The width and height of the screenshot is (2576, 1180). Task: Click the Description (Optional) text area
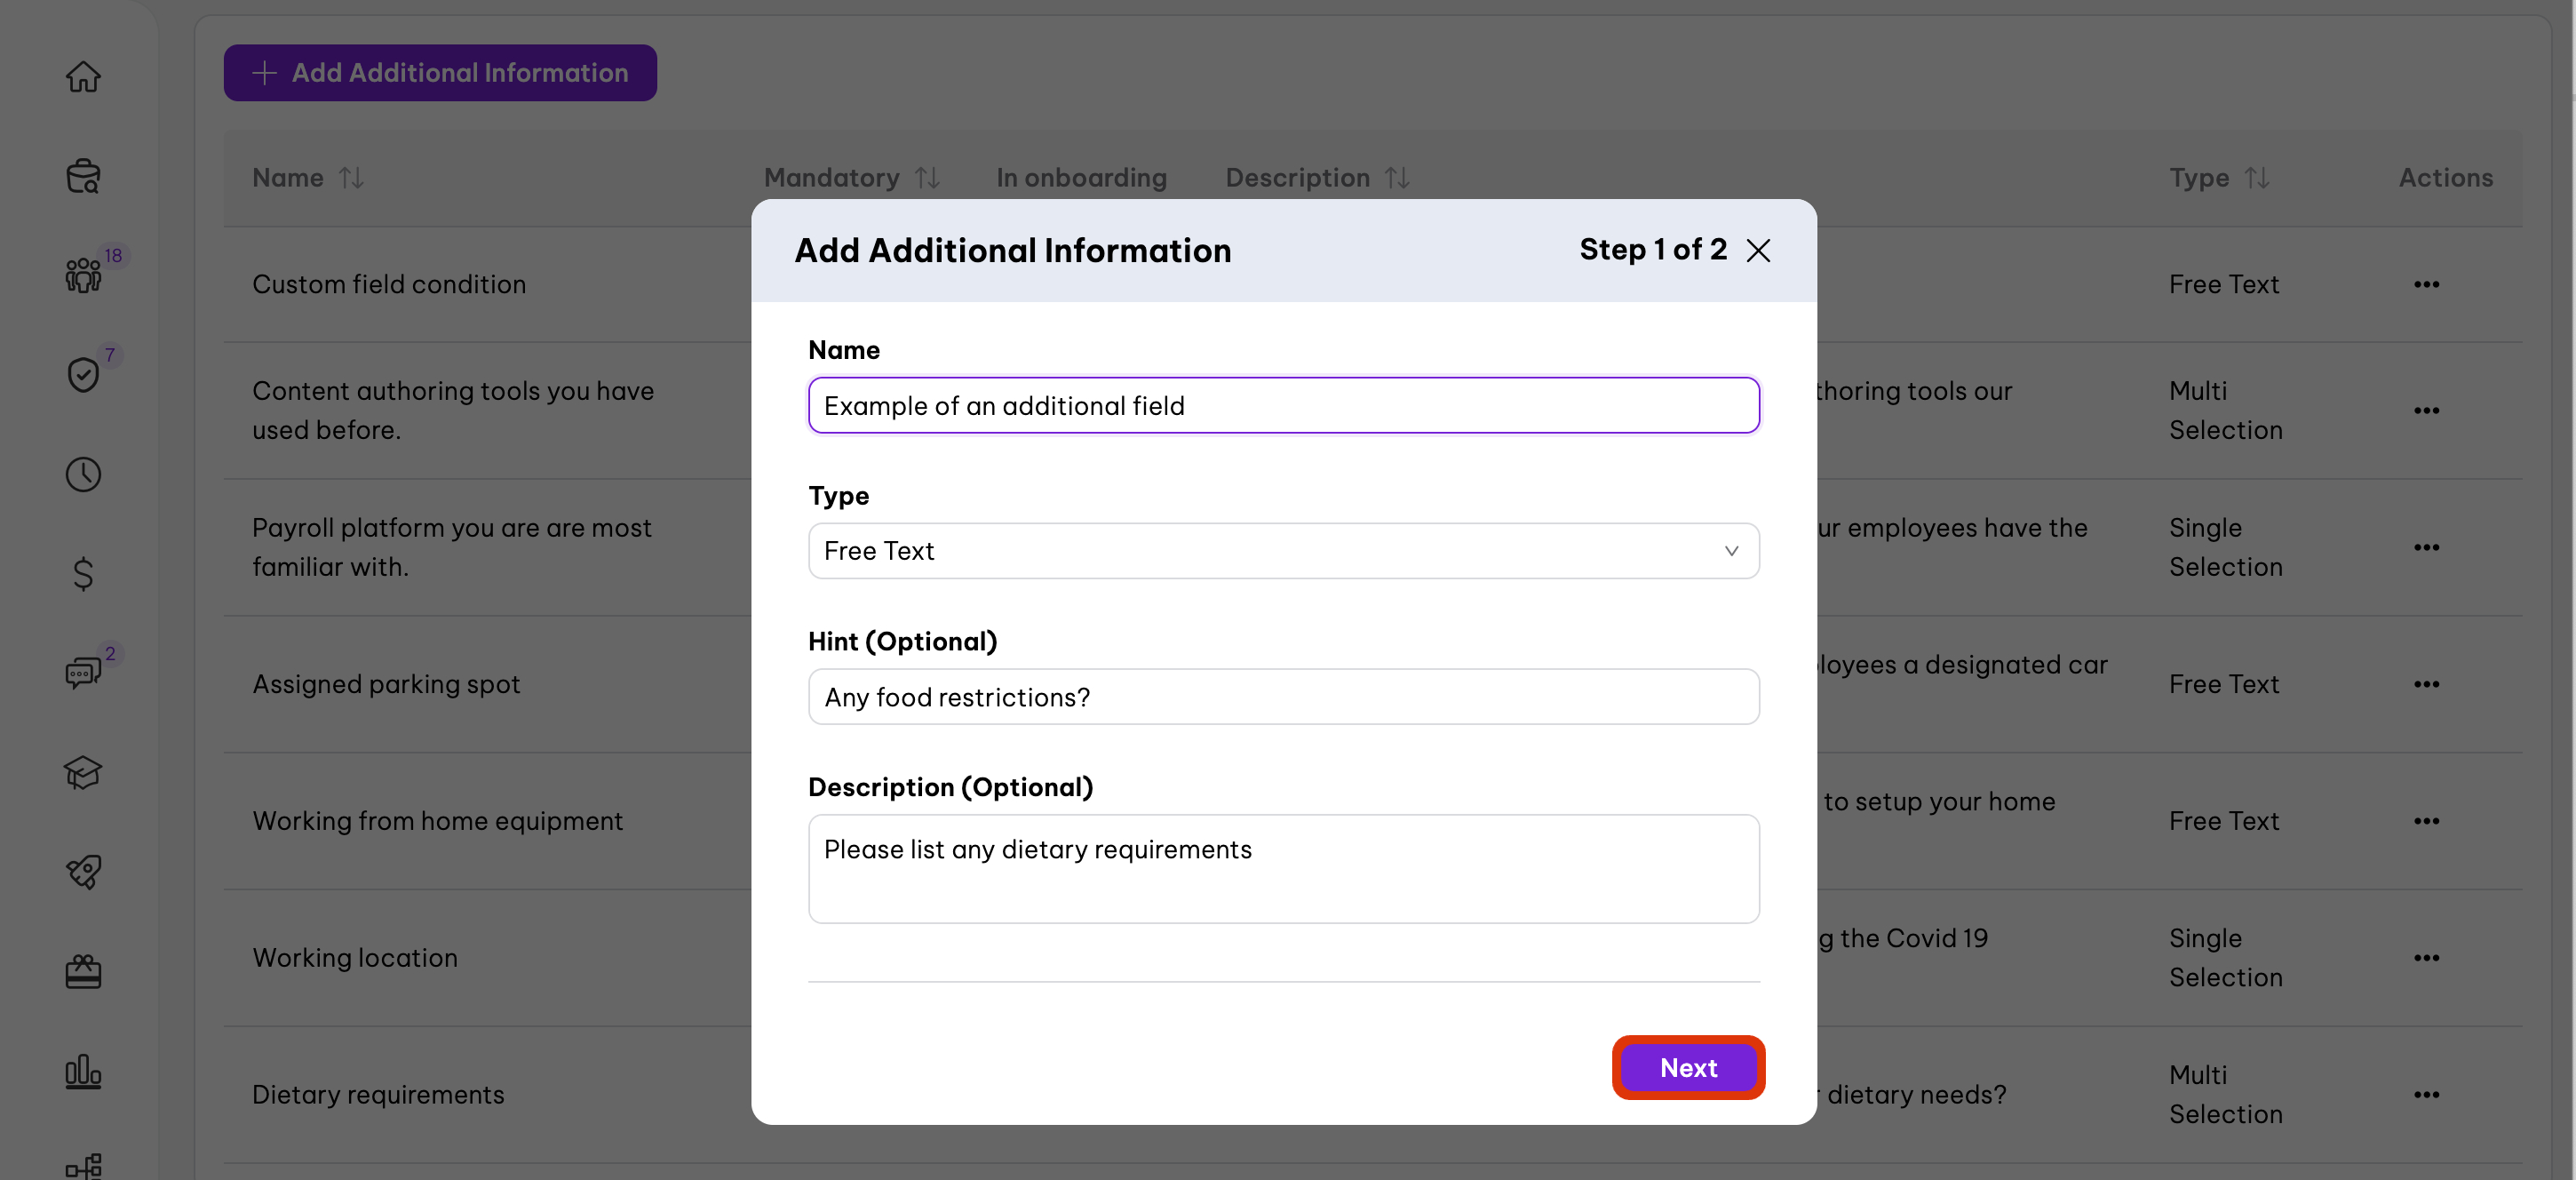point(1283,869)
